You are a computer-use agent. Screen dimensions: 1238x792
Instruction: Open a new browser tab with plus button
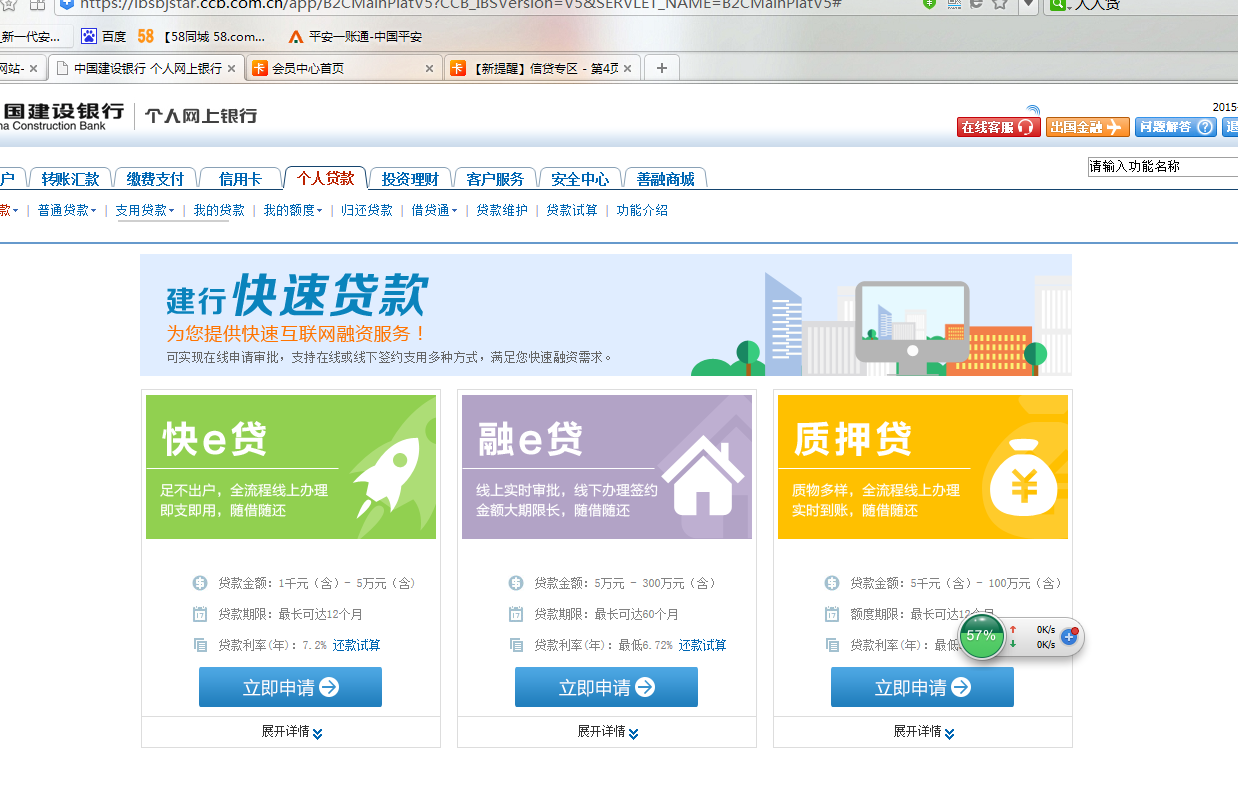tap(661, 68)
